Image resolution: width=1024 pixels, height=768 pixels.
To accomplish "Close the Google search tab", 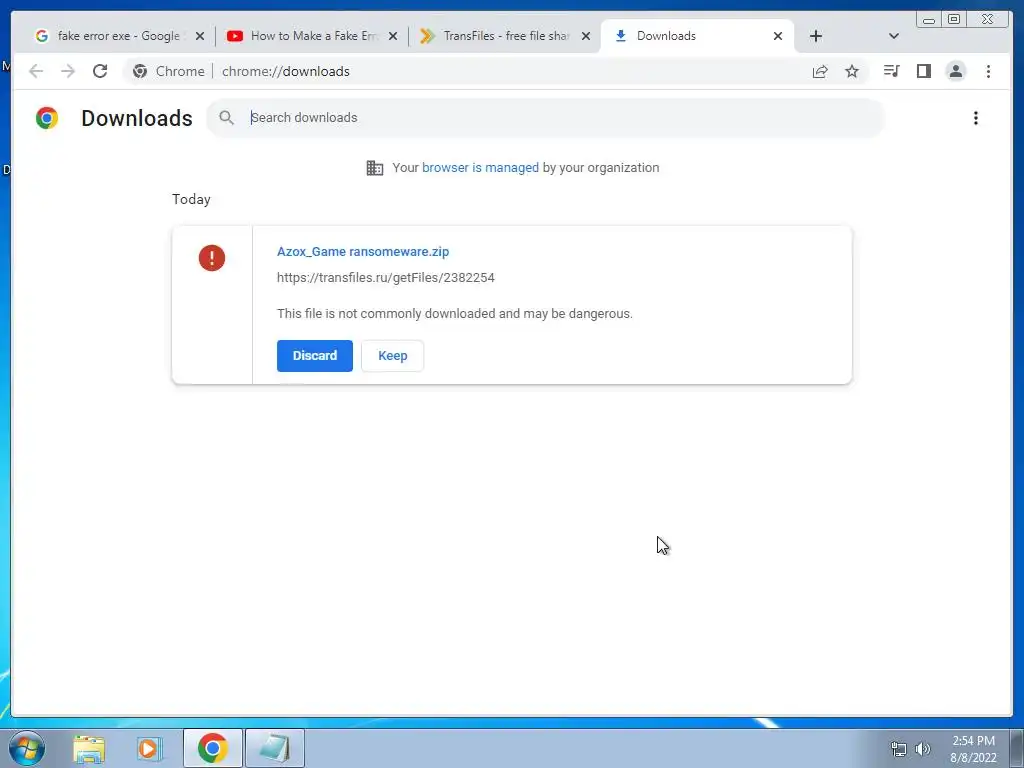I will pyautogui.click(x=200, y=36).
